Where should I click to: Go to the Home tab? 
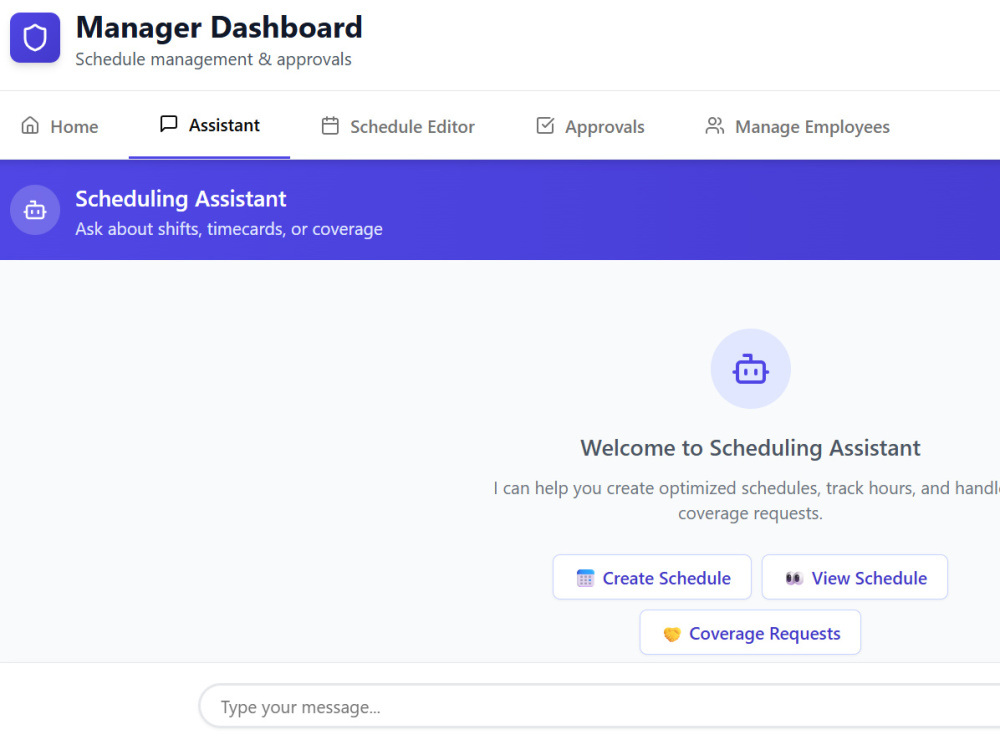point(60,126)
